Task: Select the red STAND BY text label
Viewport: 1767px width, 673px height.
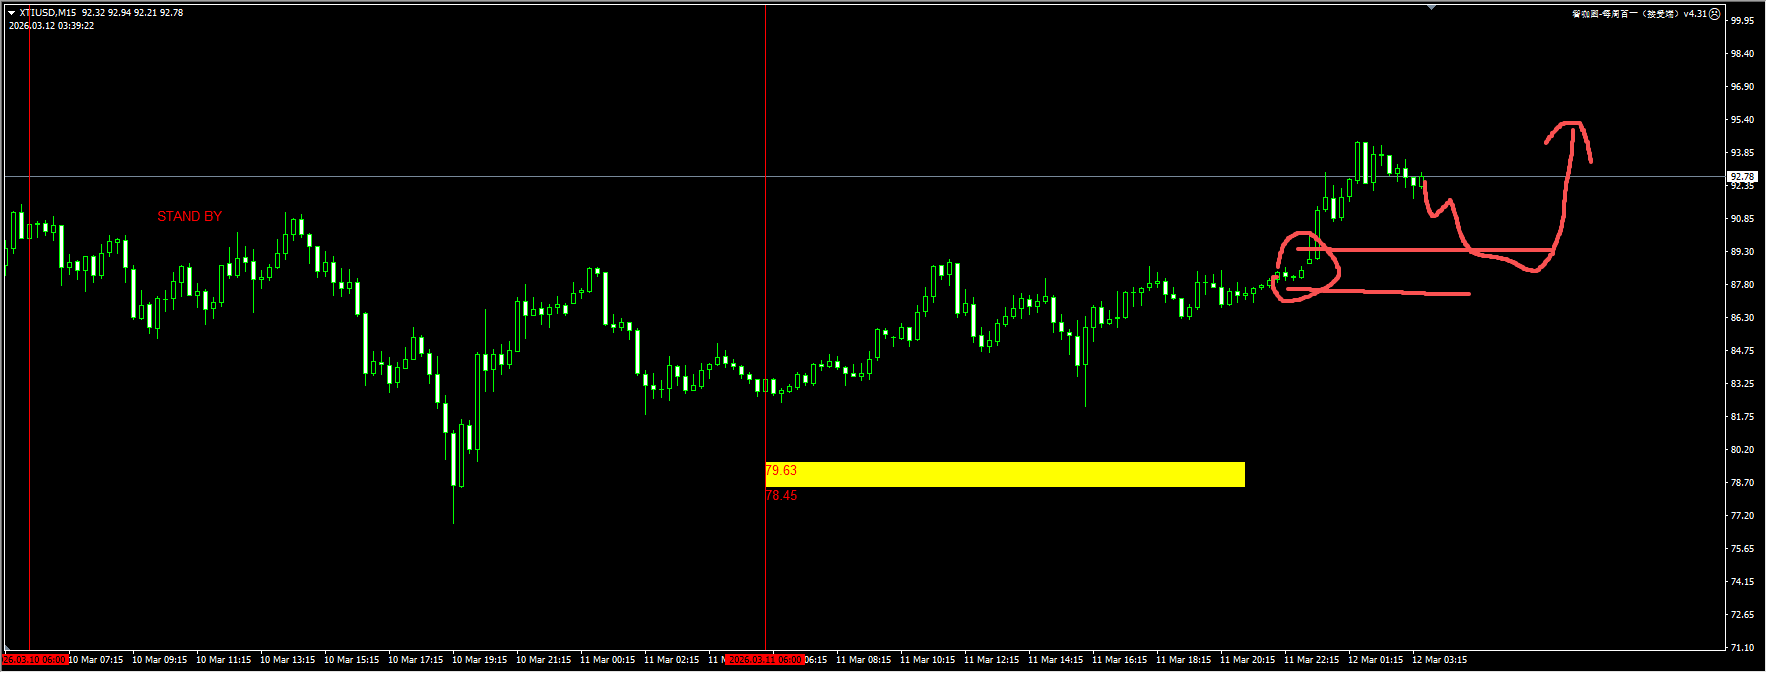Action: [189, 216]
